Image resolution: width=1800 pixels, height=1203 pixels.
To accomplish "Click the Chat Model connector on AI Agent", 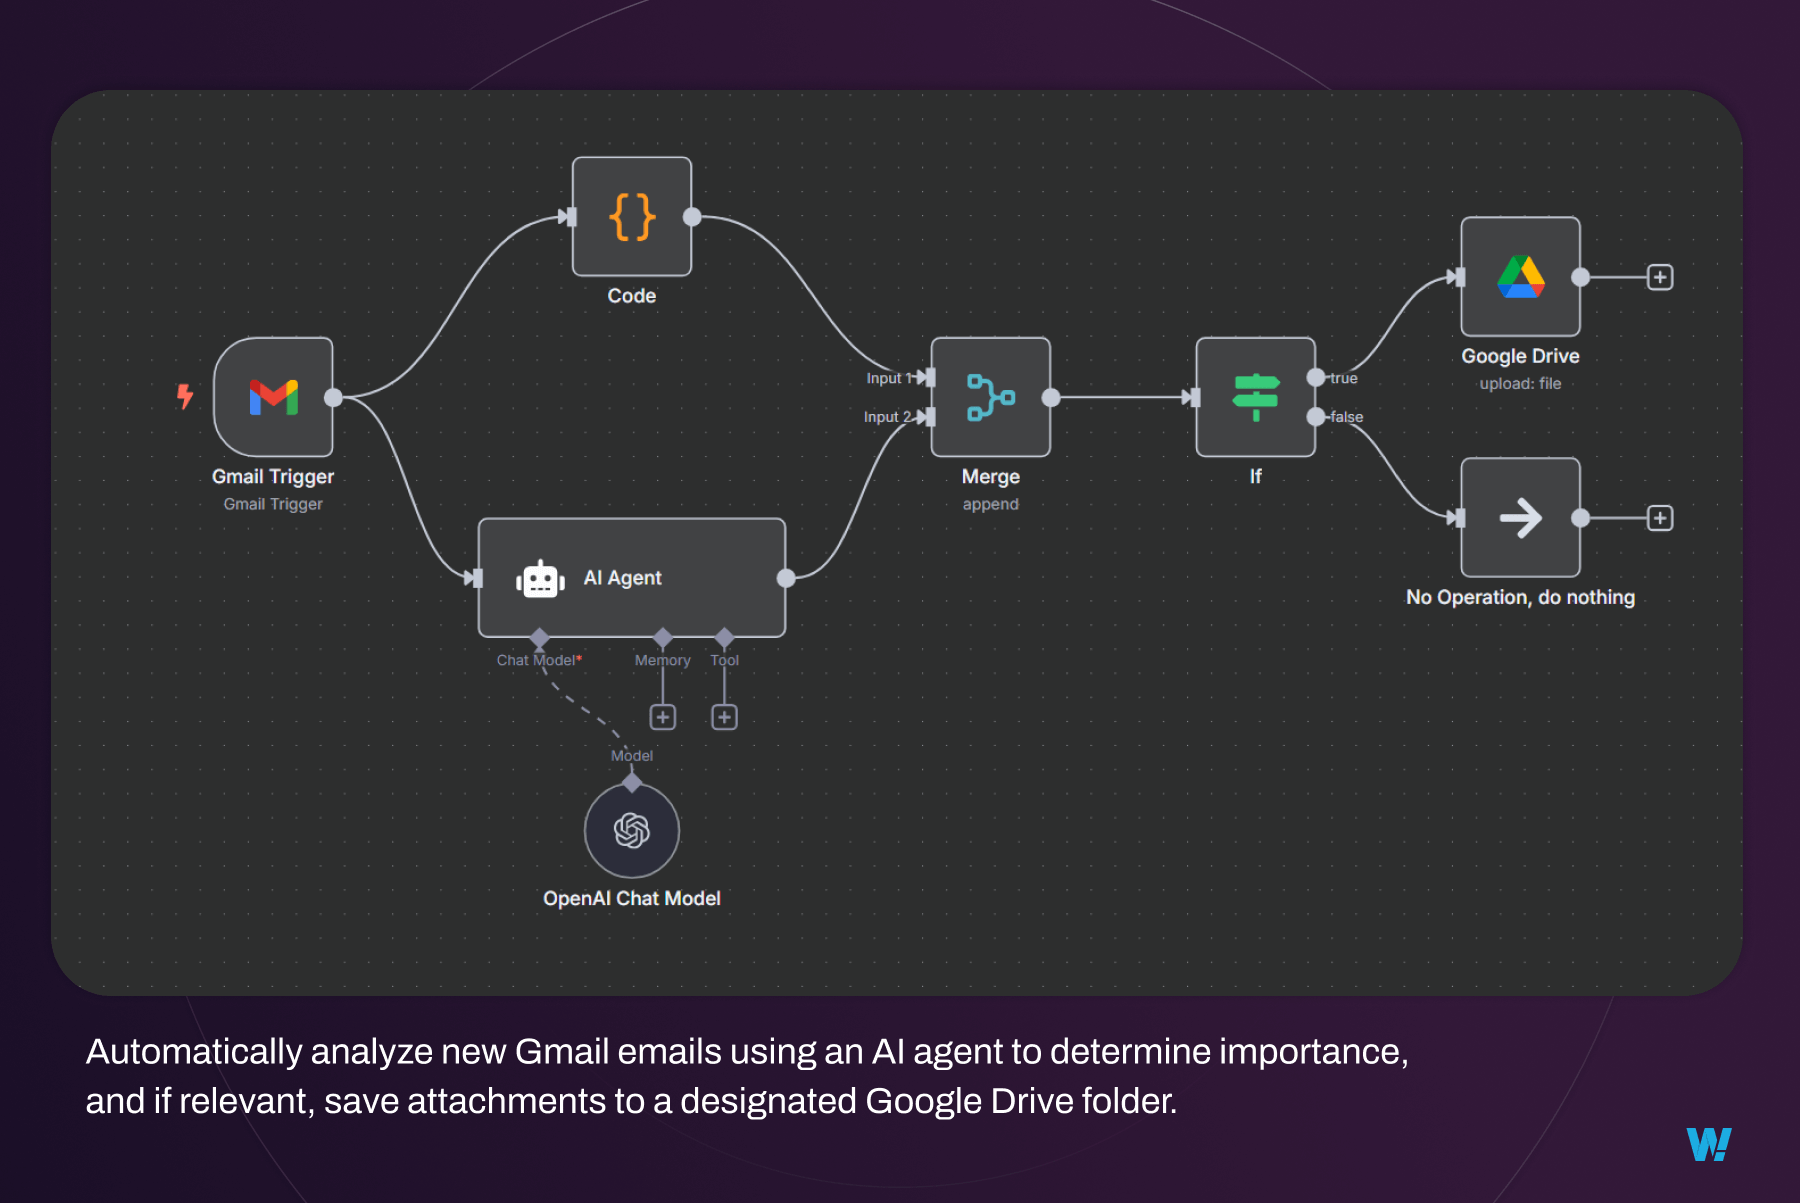I will coord(540,637).
